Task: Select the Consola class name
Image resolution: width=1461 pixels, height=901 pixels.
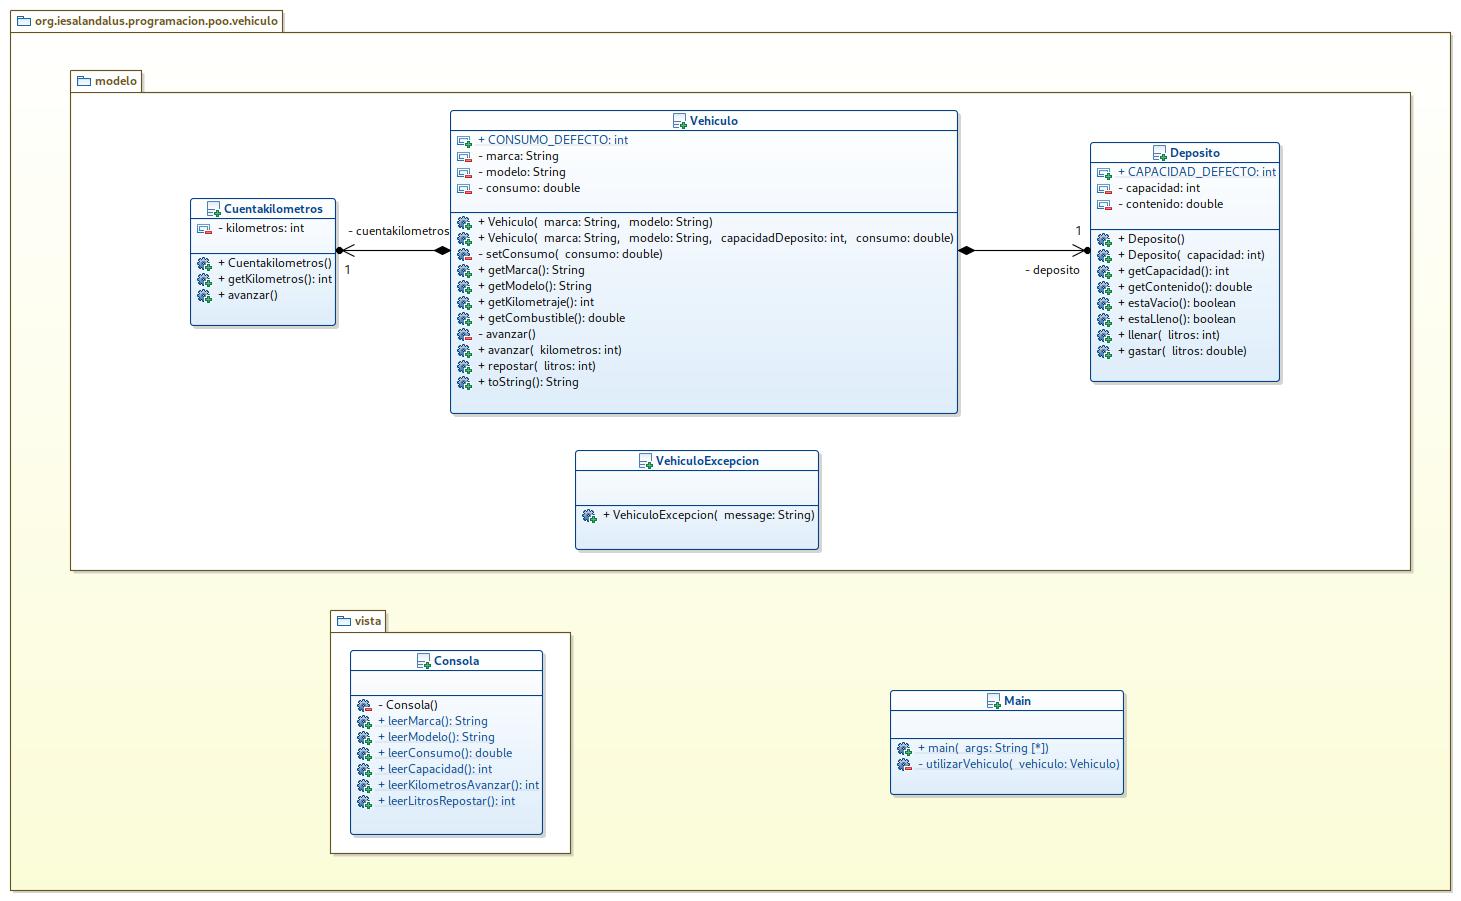Action: (x=456, y=661)
